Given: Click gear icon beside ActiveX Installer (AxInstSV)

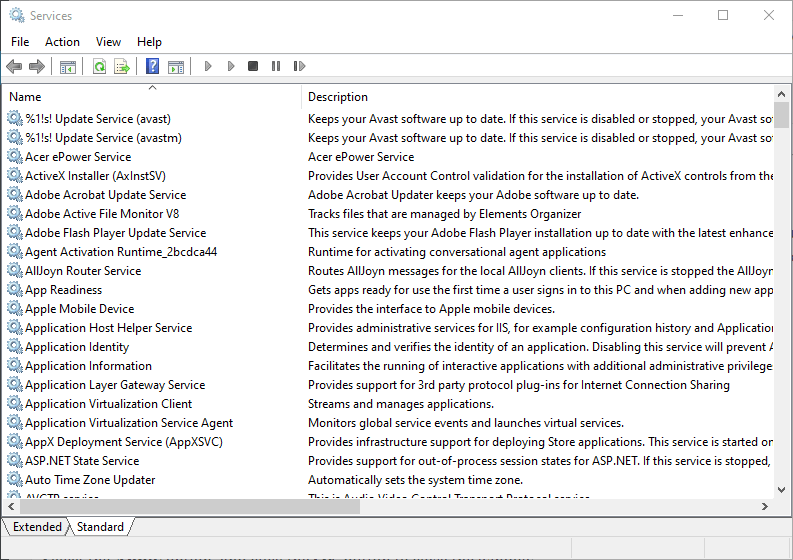Looking at the screenshot, I should click(15, 176).
